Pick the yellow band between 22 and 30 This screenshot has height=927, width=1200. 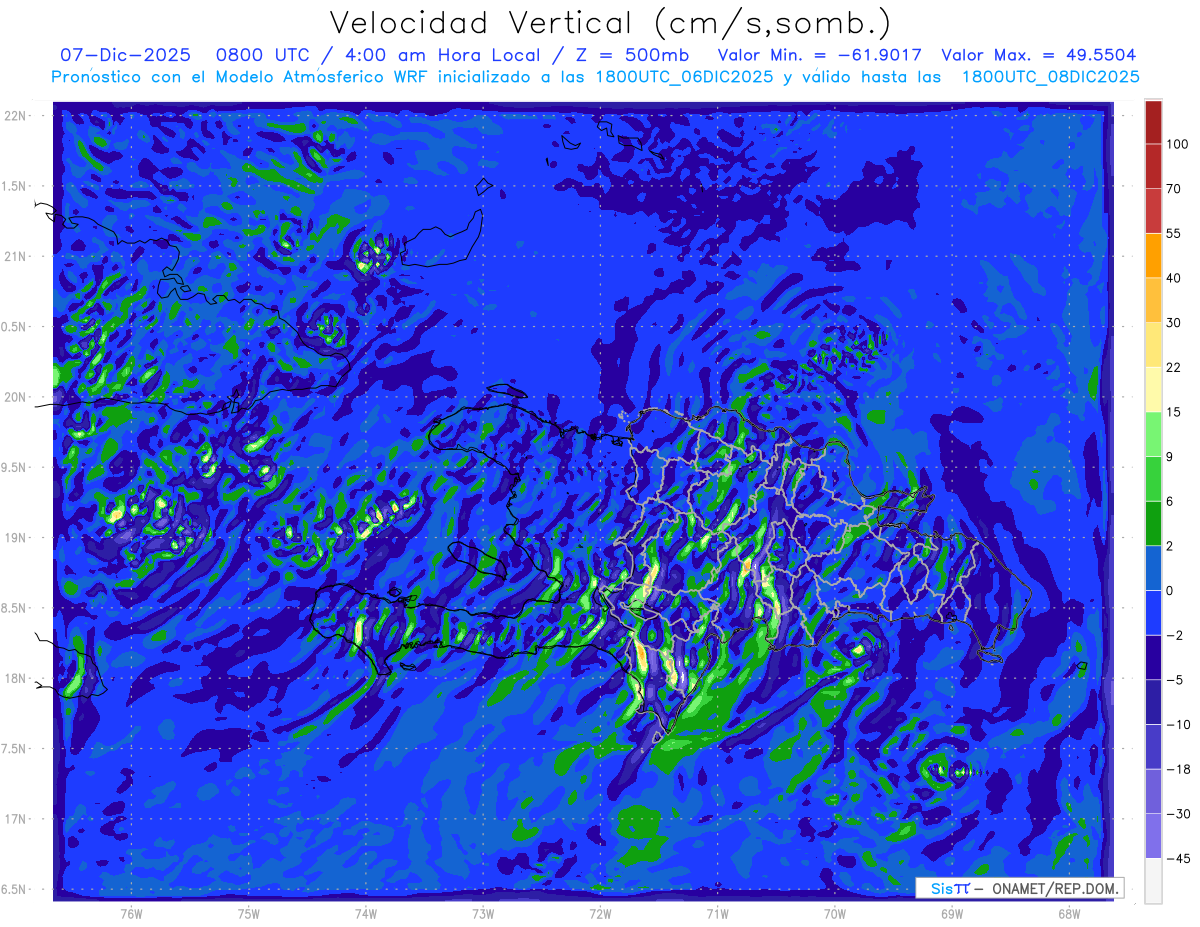pyautogui.click(x=1153, y=345)
